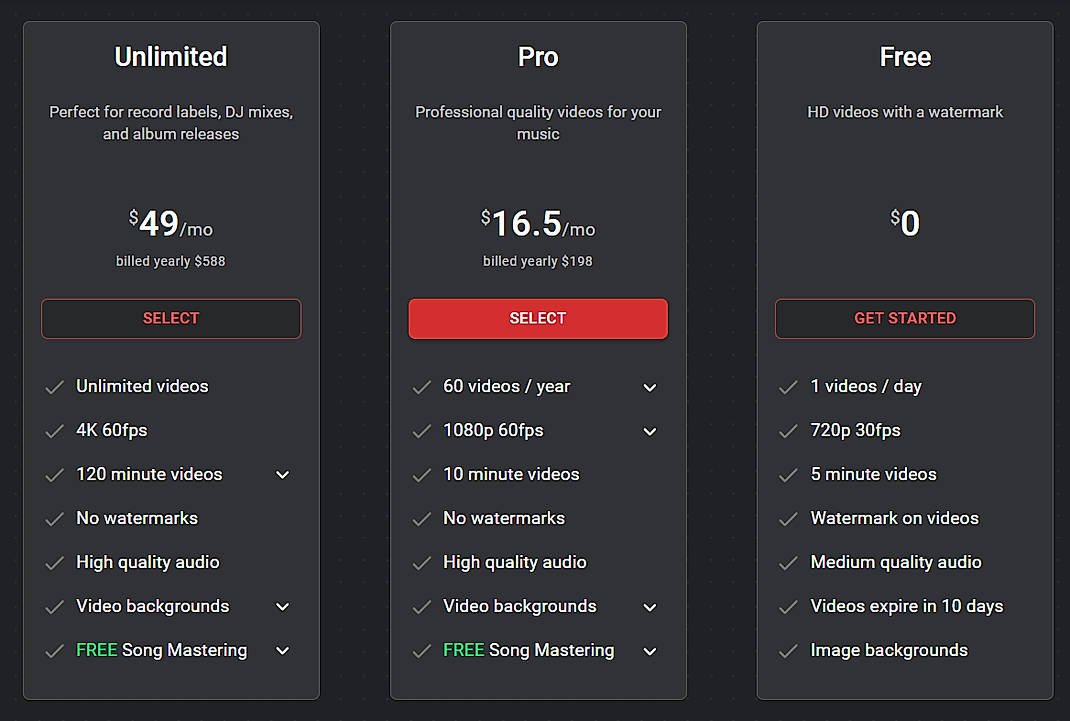Viewport: 1070px width, 721px height.
Task: Click '10 minute videos' feature text
Action: pos(511,474)
